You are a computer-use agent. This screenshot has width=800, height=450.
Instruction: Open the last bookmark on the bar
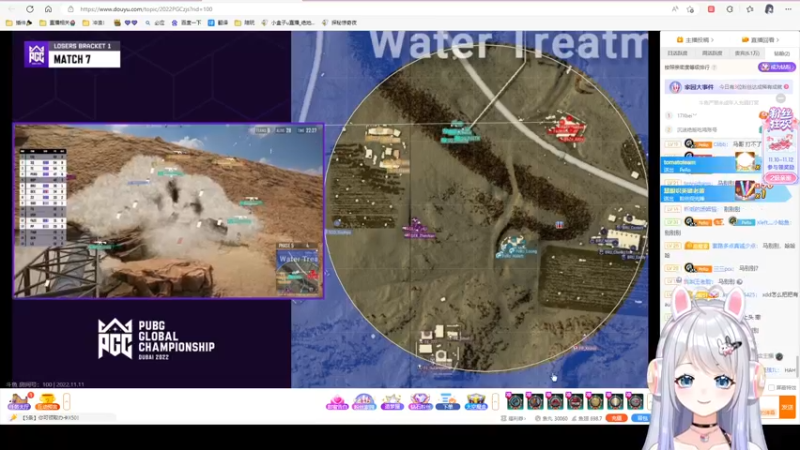tap(339, 22)
